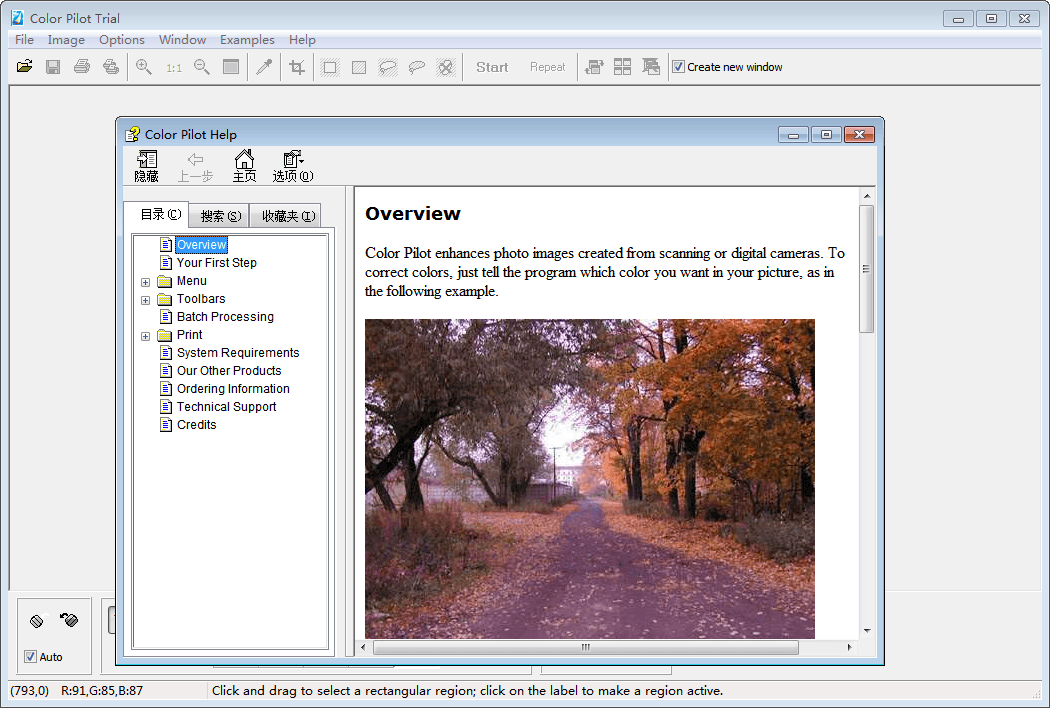1050x708 pixels.
Task: Switch to the 收藏夹 (Favorites) tab
Action: (287, 216)
